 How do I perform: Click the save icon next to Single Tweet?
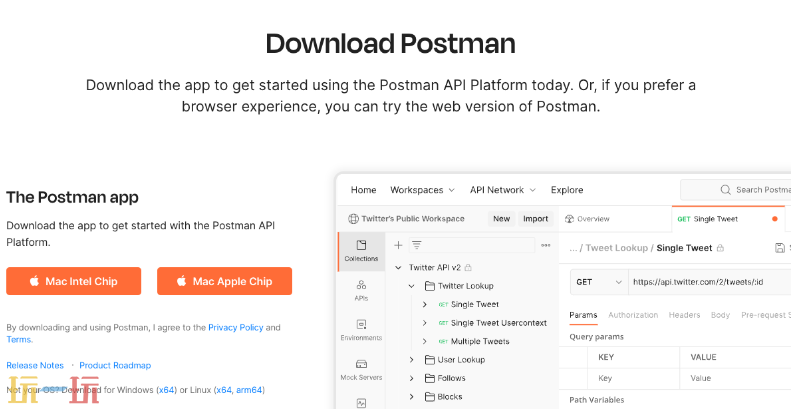(780, 247)
